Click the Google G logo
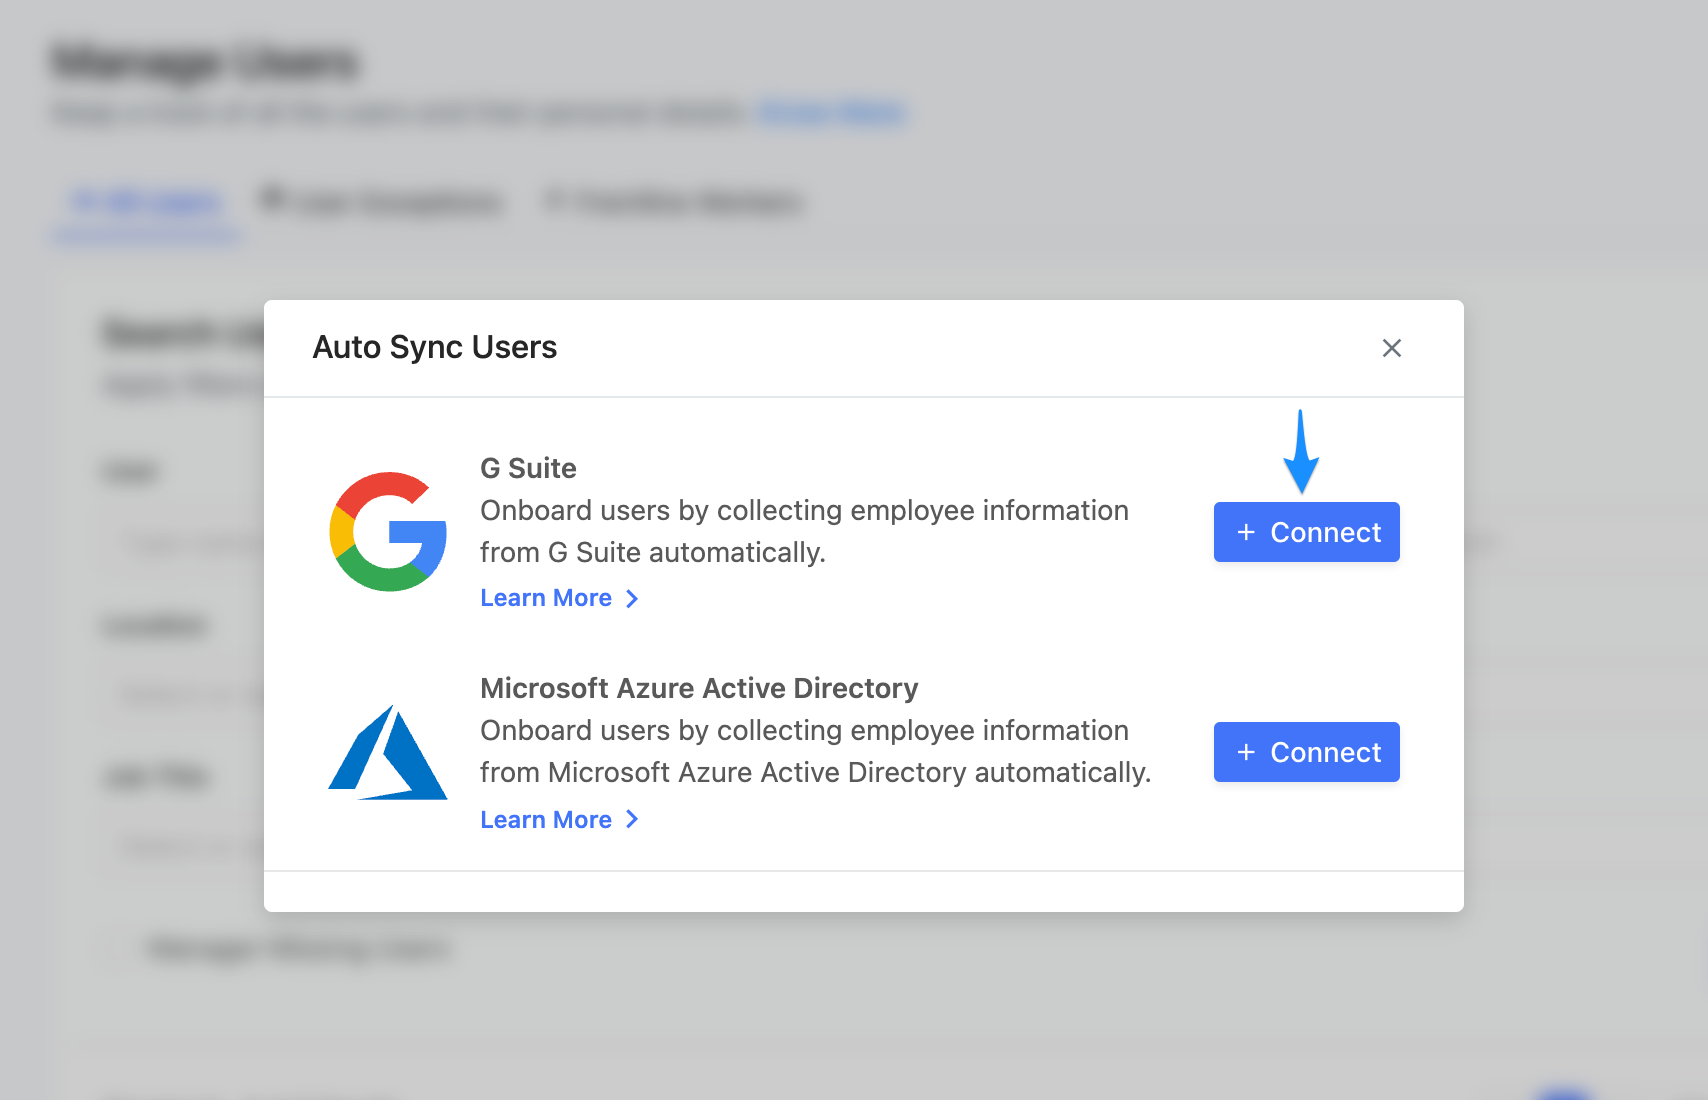Viewport: 1708px width, 1100px height. (388, 532)
